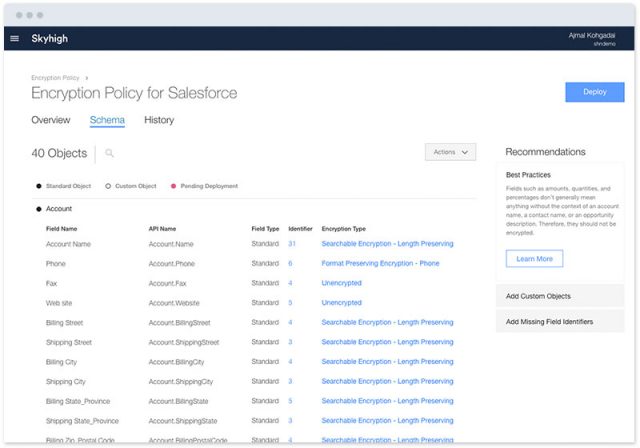
Task: Click the Deploy button
Action: click(594, 92)
